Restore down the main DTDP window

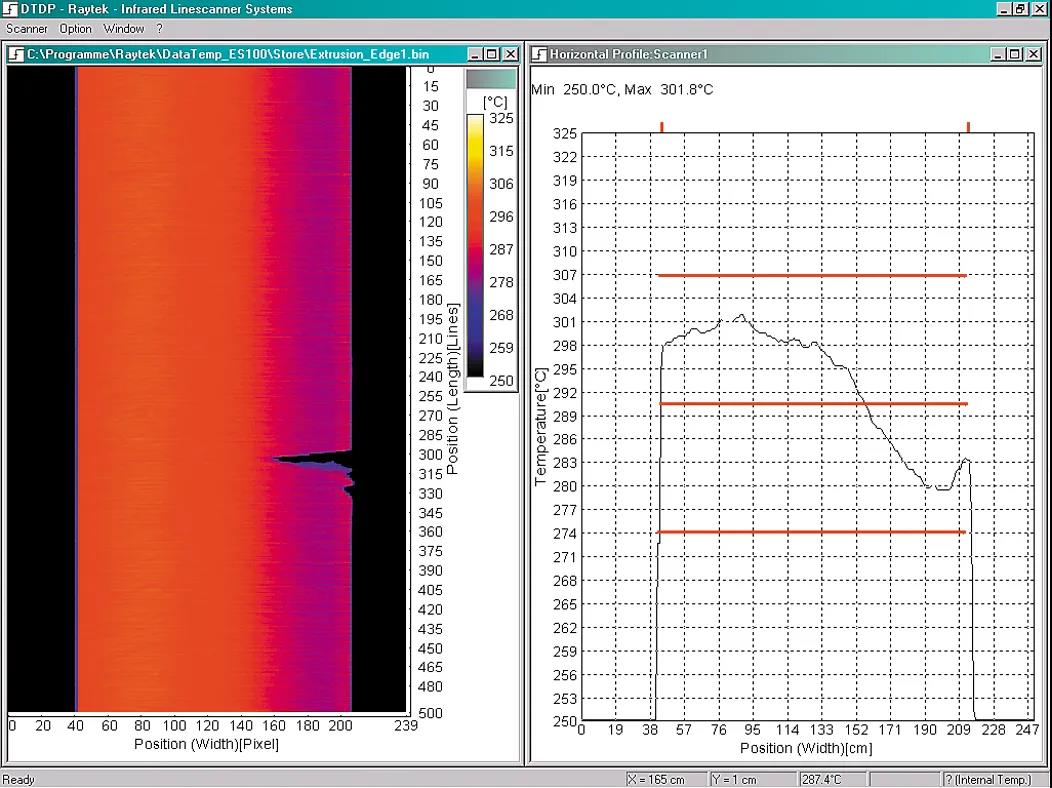tap(1020, 9)
